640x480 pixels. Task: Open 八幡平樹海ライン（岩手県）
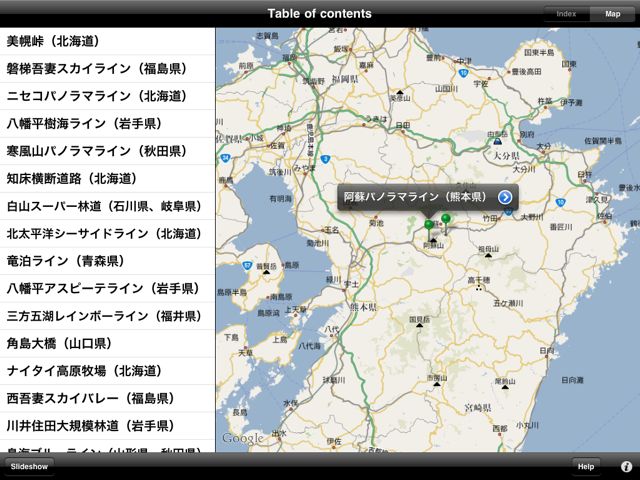[107, 123]
